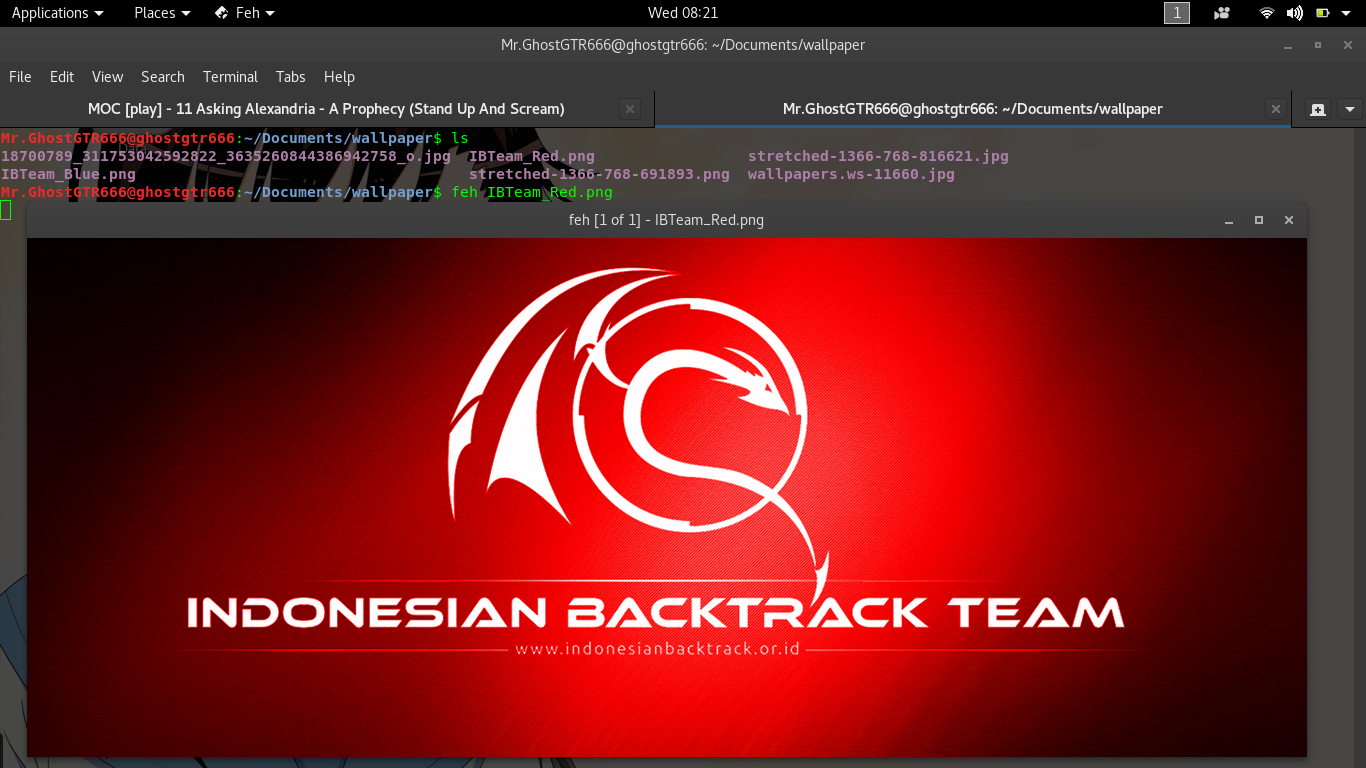Switch to the MOC Asking Alexandria tab

(x=326, y=109)
